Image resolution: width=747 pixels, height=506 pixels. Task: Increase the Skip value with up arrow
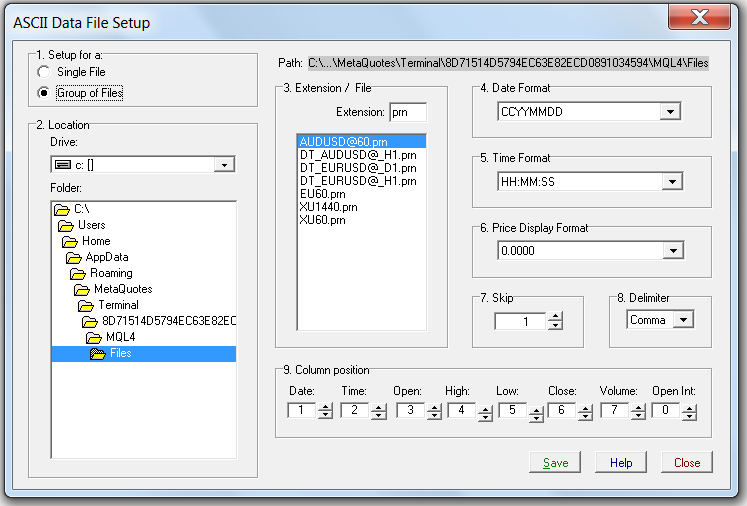(x=555, y=316)
